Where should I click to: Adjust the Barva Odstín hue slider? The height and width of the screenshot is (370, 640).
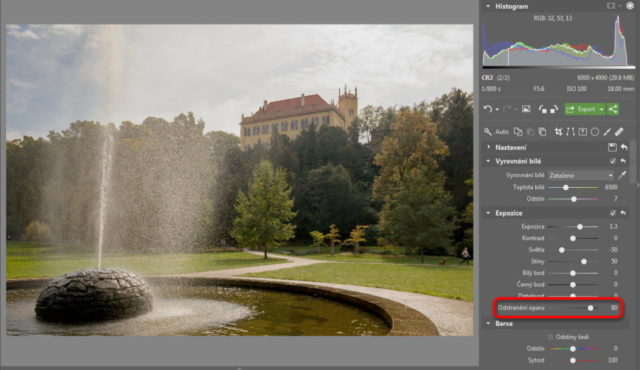click(x=573, y=349)
